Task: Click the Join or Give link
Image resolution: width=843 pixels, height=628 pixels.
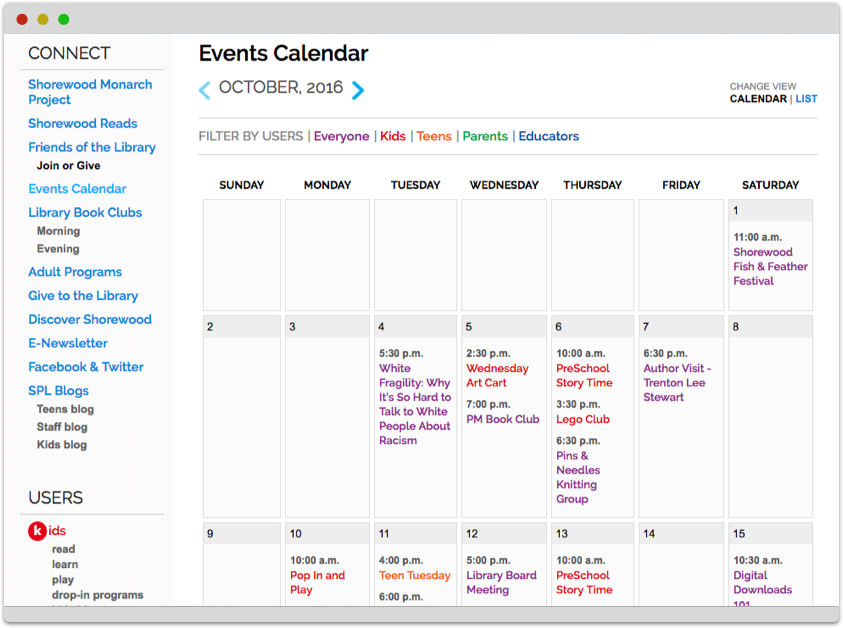Action: (x=68, y=166)
